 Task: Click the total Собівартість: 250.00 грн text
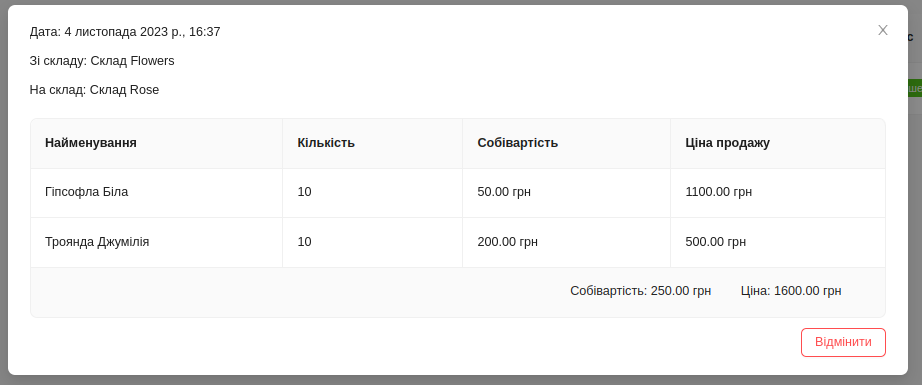tap(640, 291)
